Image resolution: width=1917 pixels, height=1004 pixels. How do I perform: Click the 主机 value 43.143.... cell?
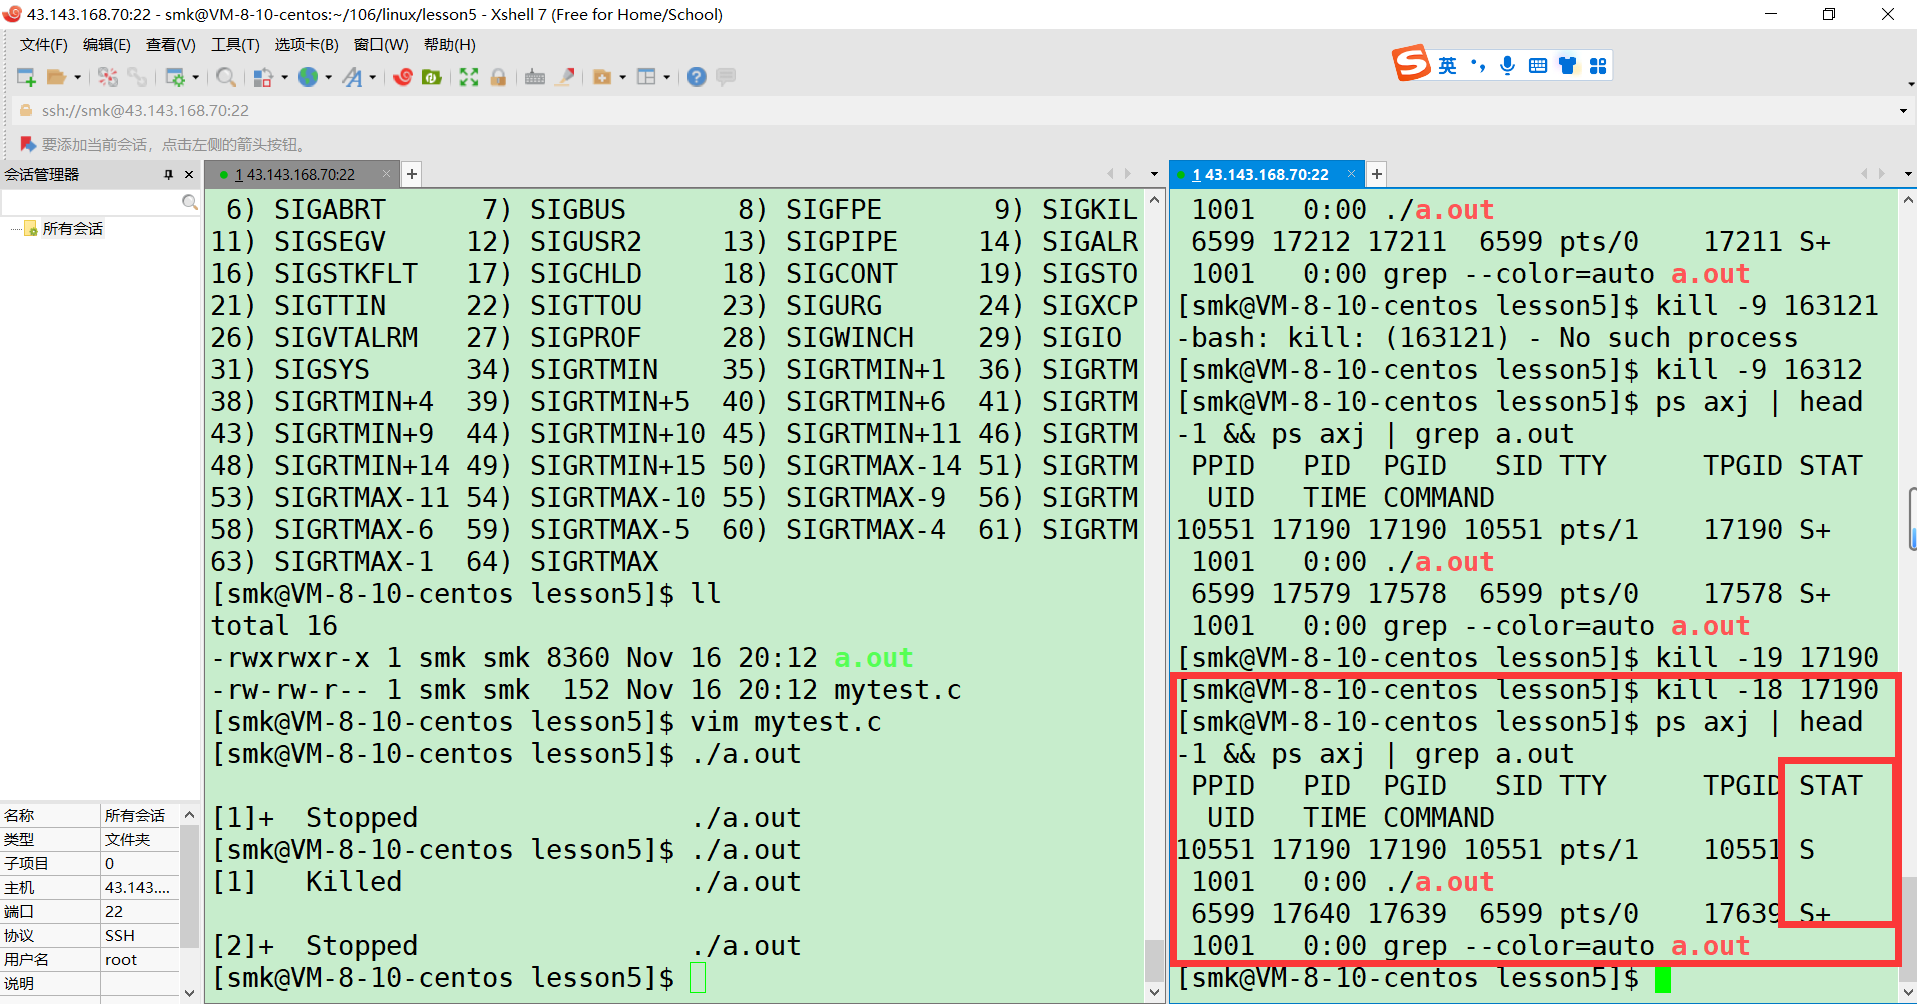(x=139, y=888)
